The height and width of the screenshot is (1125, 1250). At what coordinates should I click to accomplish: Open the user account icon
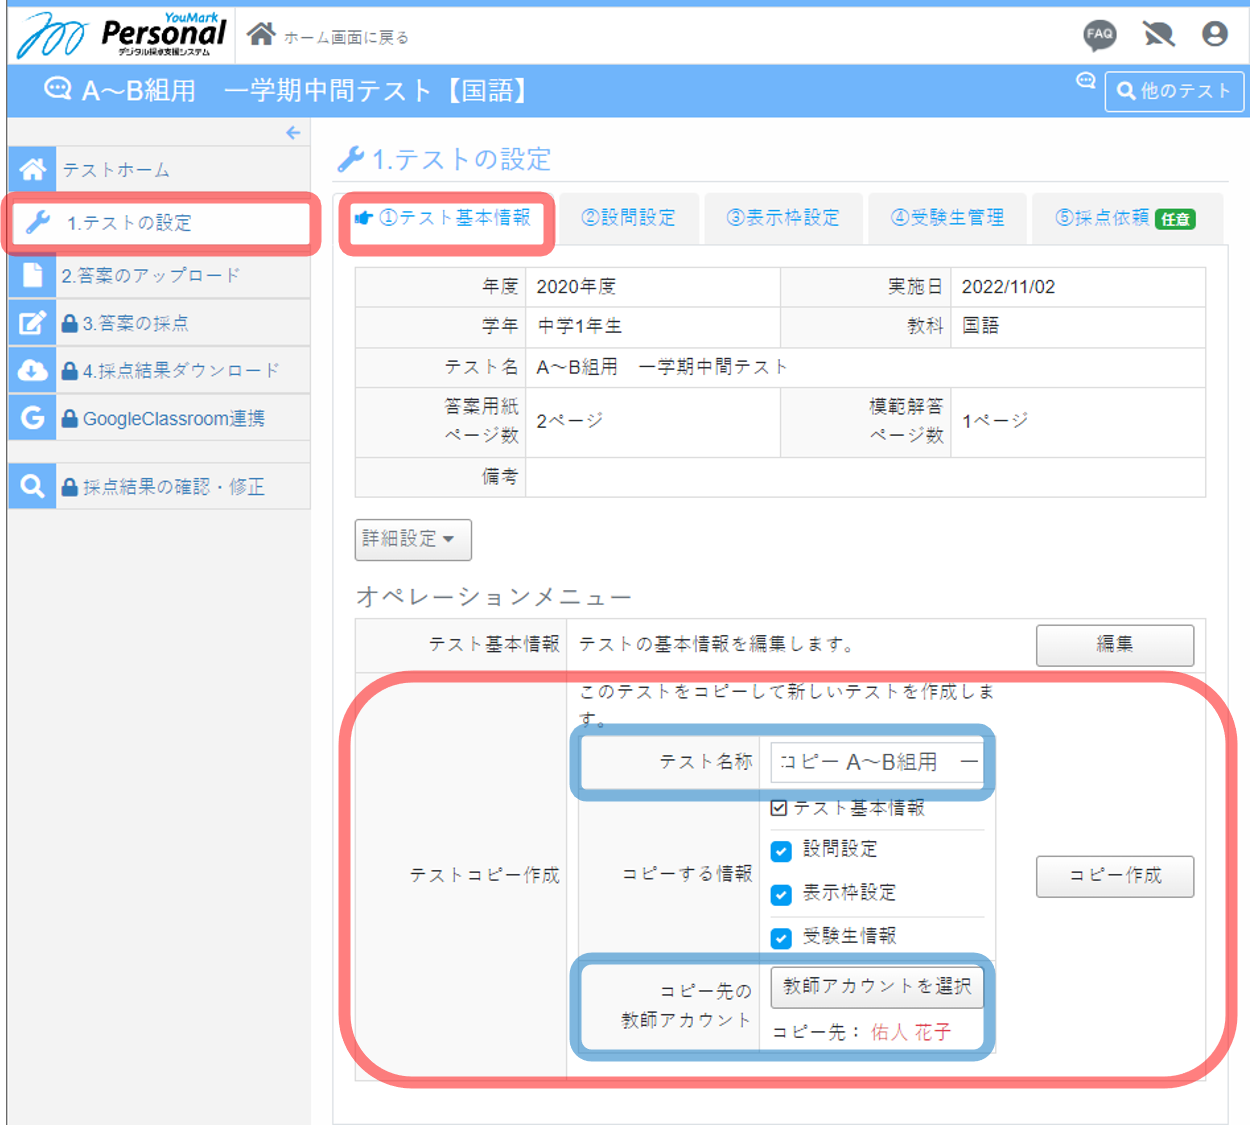click(1214, 33)
